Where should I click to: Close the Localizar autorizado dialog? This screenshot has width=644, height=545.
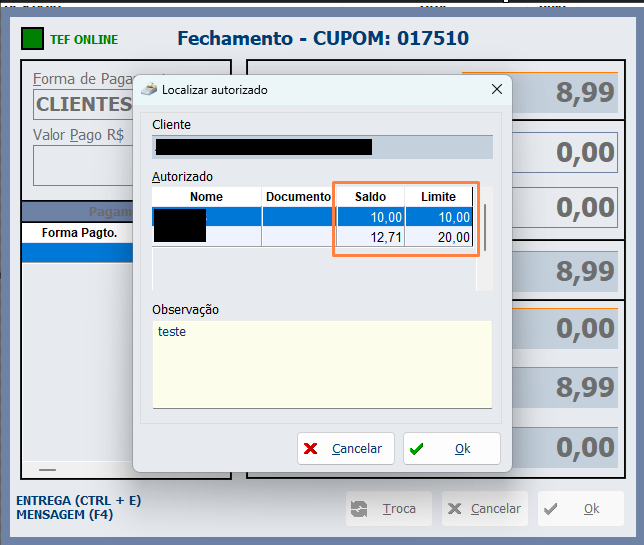click(x=496, y=89)
